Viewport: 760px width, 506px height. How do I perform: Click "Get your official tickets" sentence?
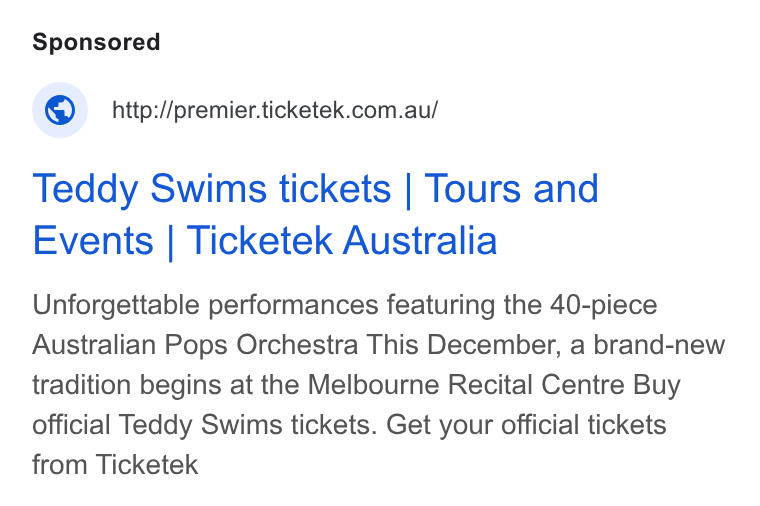(526, 425)
